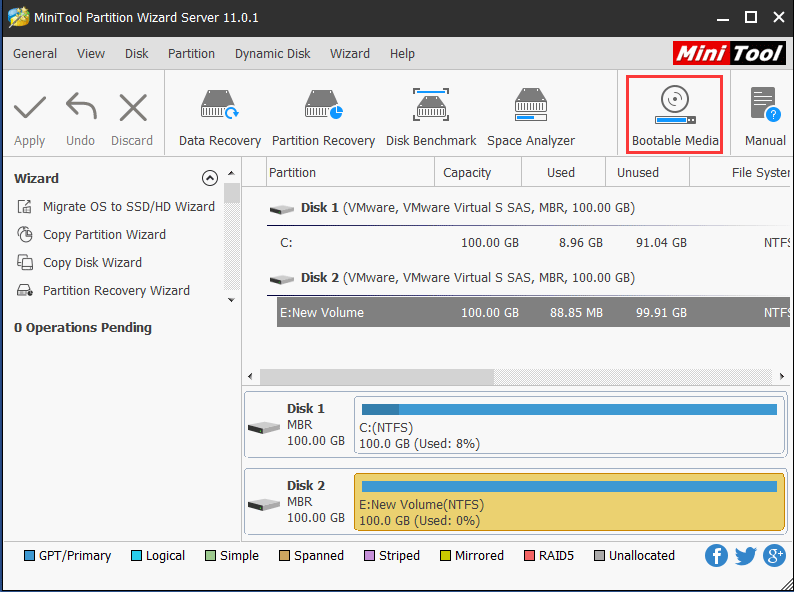Select the C: partition row
The height and width of the screenshot is (592, 794).
point(533,243)
